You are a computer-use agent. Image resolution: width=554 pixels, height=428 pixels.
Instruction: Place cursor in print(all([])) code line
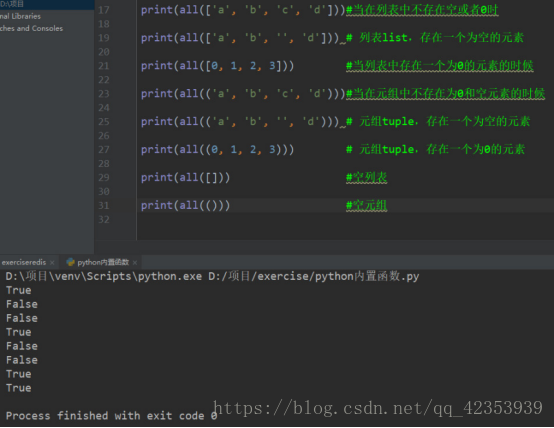pos(185,177)
